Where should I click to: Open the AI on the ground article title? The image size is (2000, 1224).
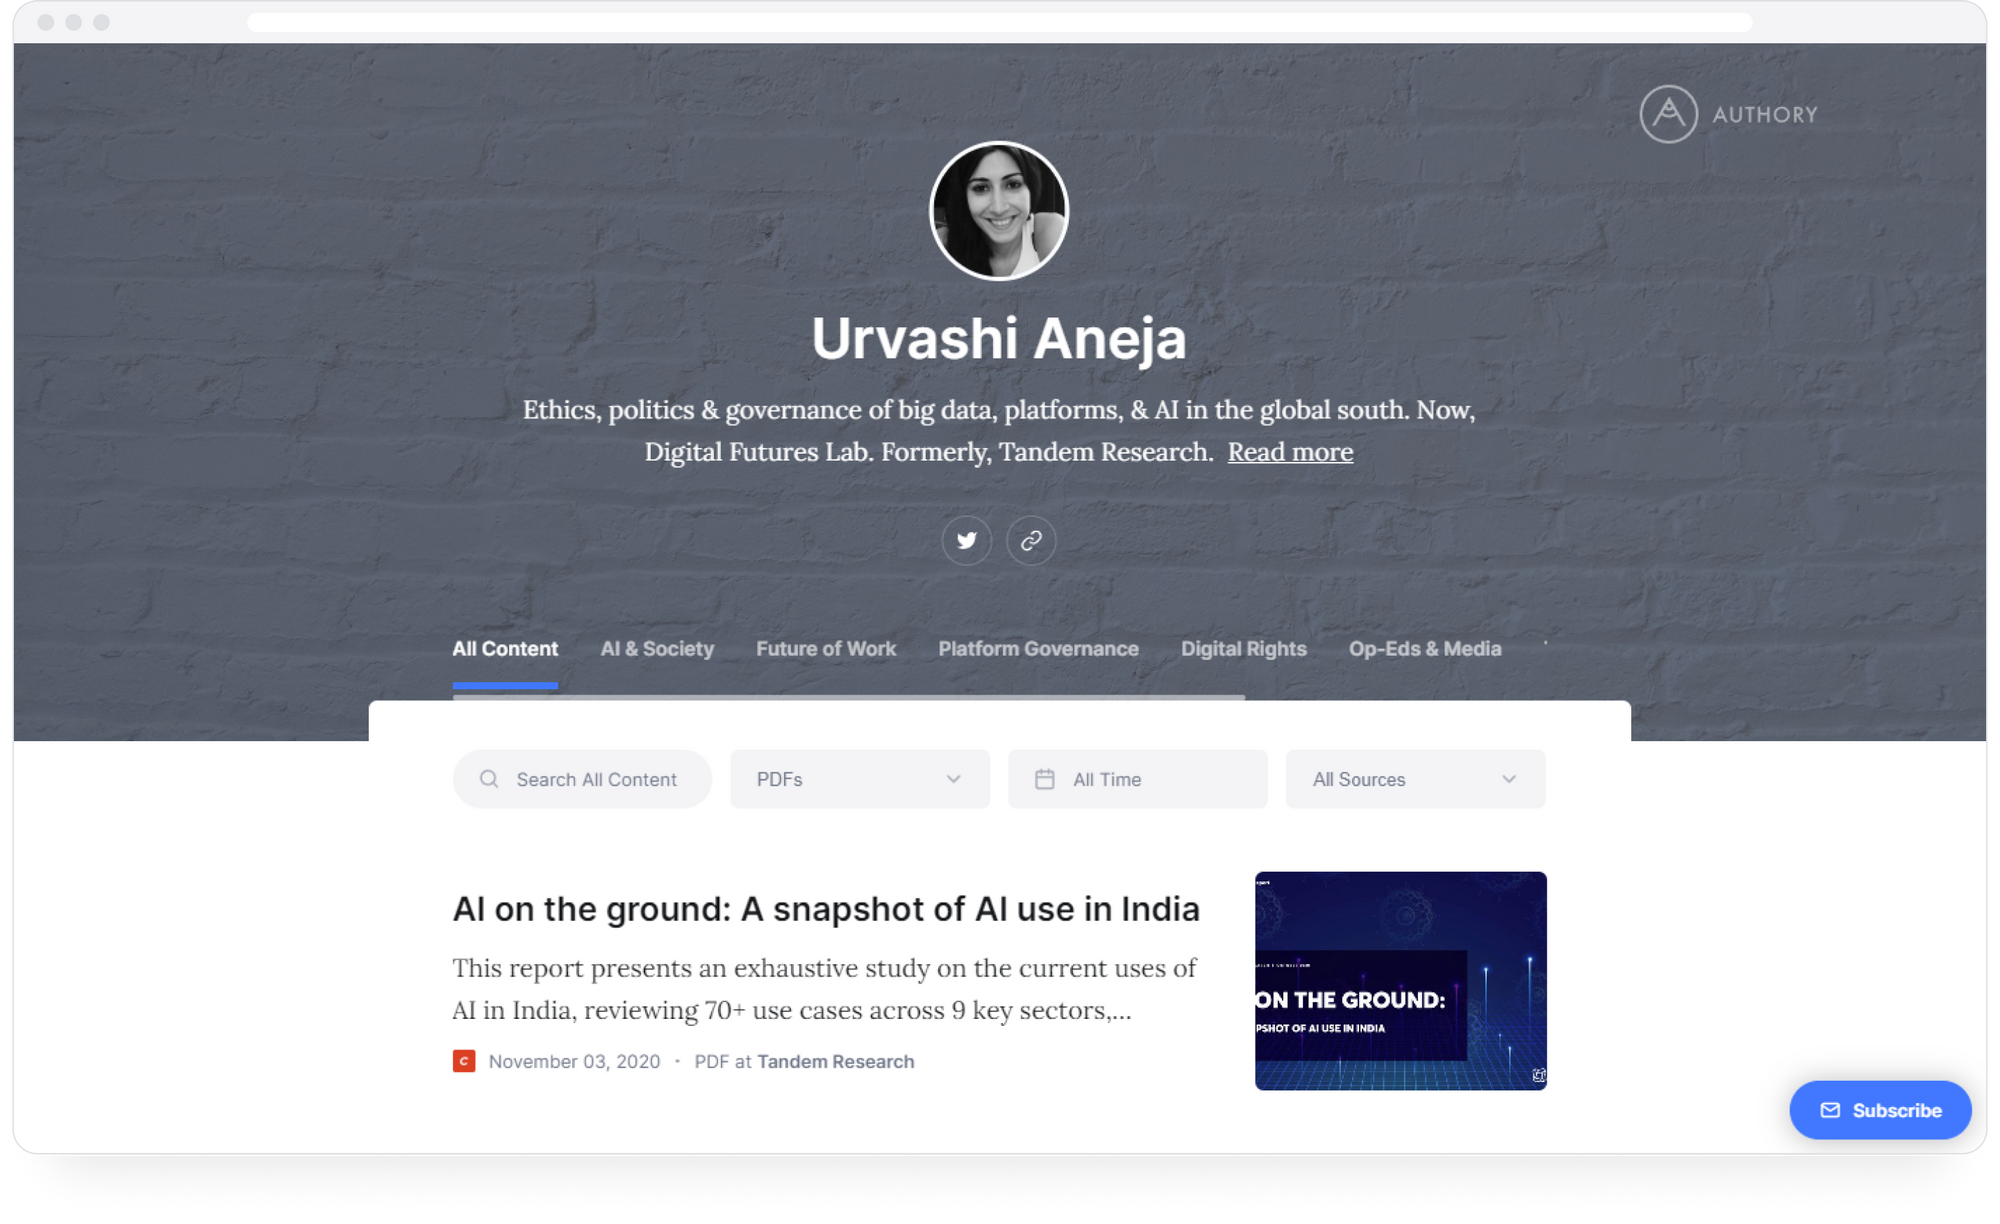[x=826, y=909]
